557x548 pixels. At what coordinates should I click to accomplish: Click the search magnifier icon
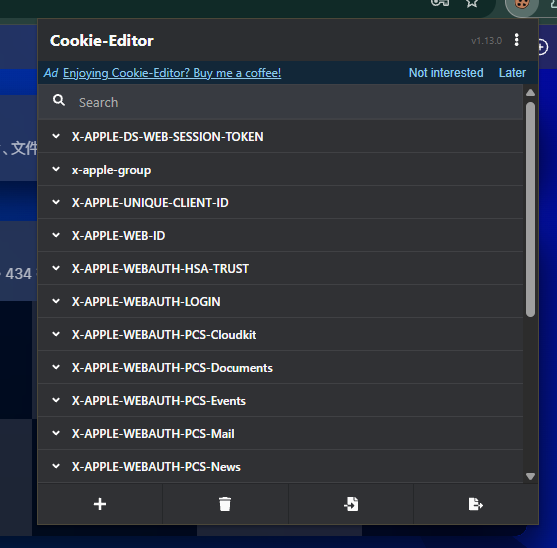59,100
